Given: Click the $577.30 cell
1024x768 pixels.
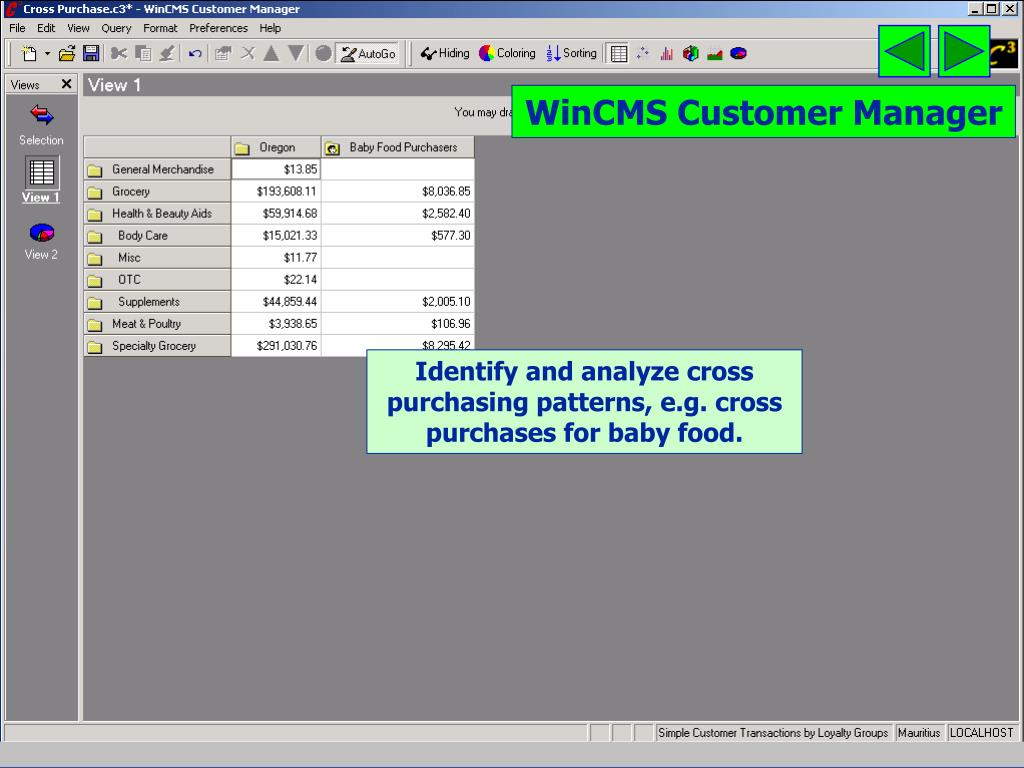Looking at the screenshot, I should [x=398, y=236].
